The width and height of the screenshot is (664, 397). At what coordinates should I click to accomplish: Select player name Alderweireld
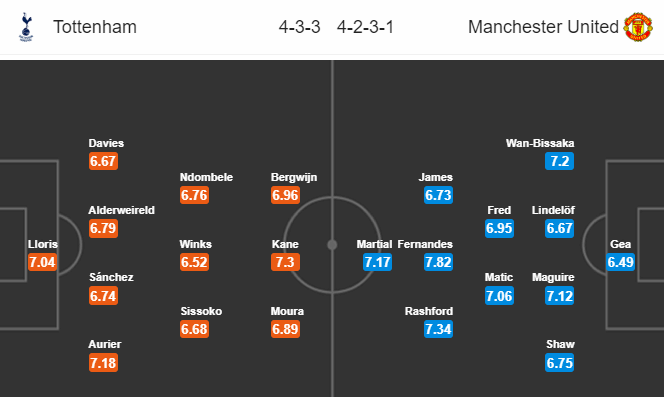point(122,210)
